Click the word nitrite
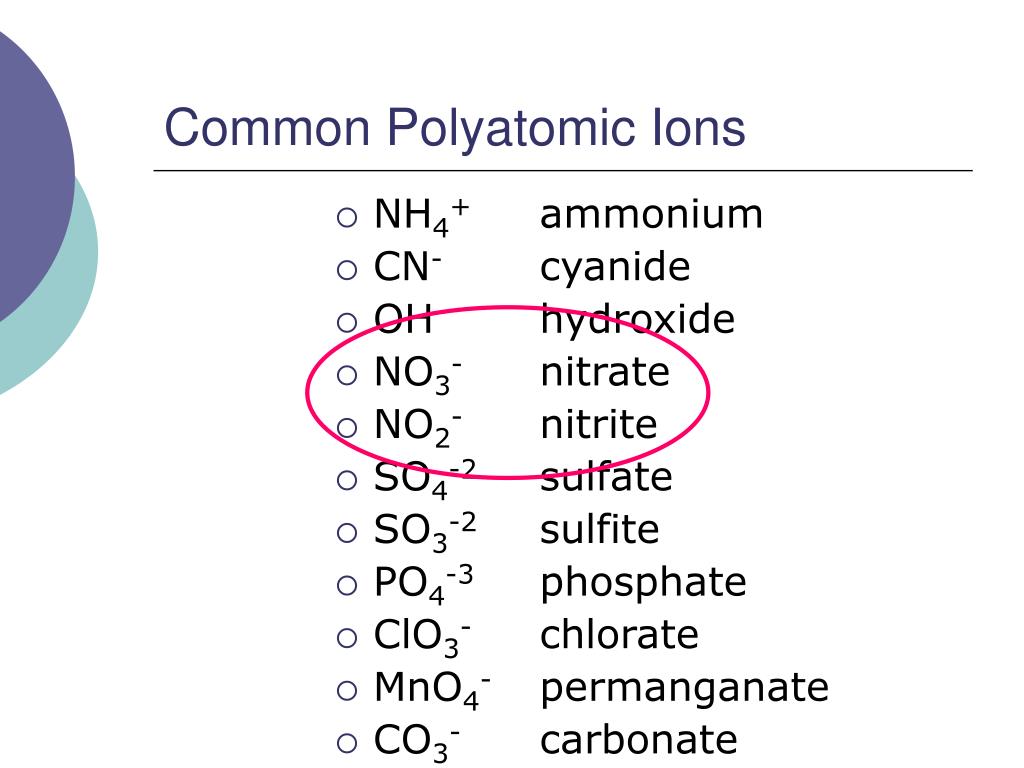This screenshot has height=768, width=1024. pos(599,424)
